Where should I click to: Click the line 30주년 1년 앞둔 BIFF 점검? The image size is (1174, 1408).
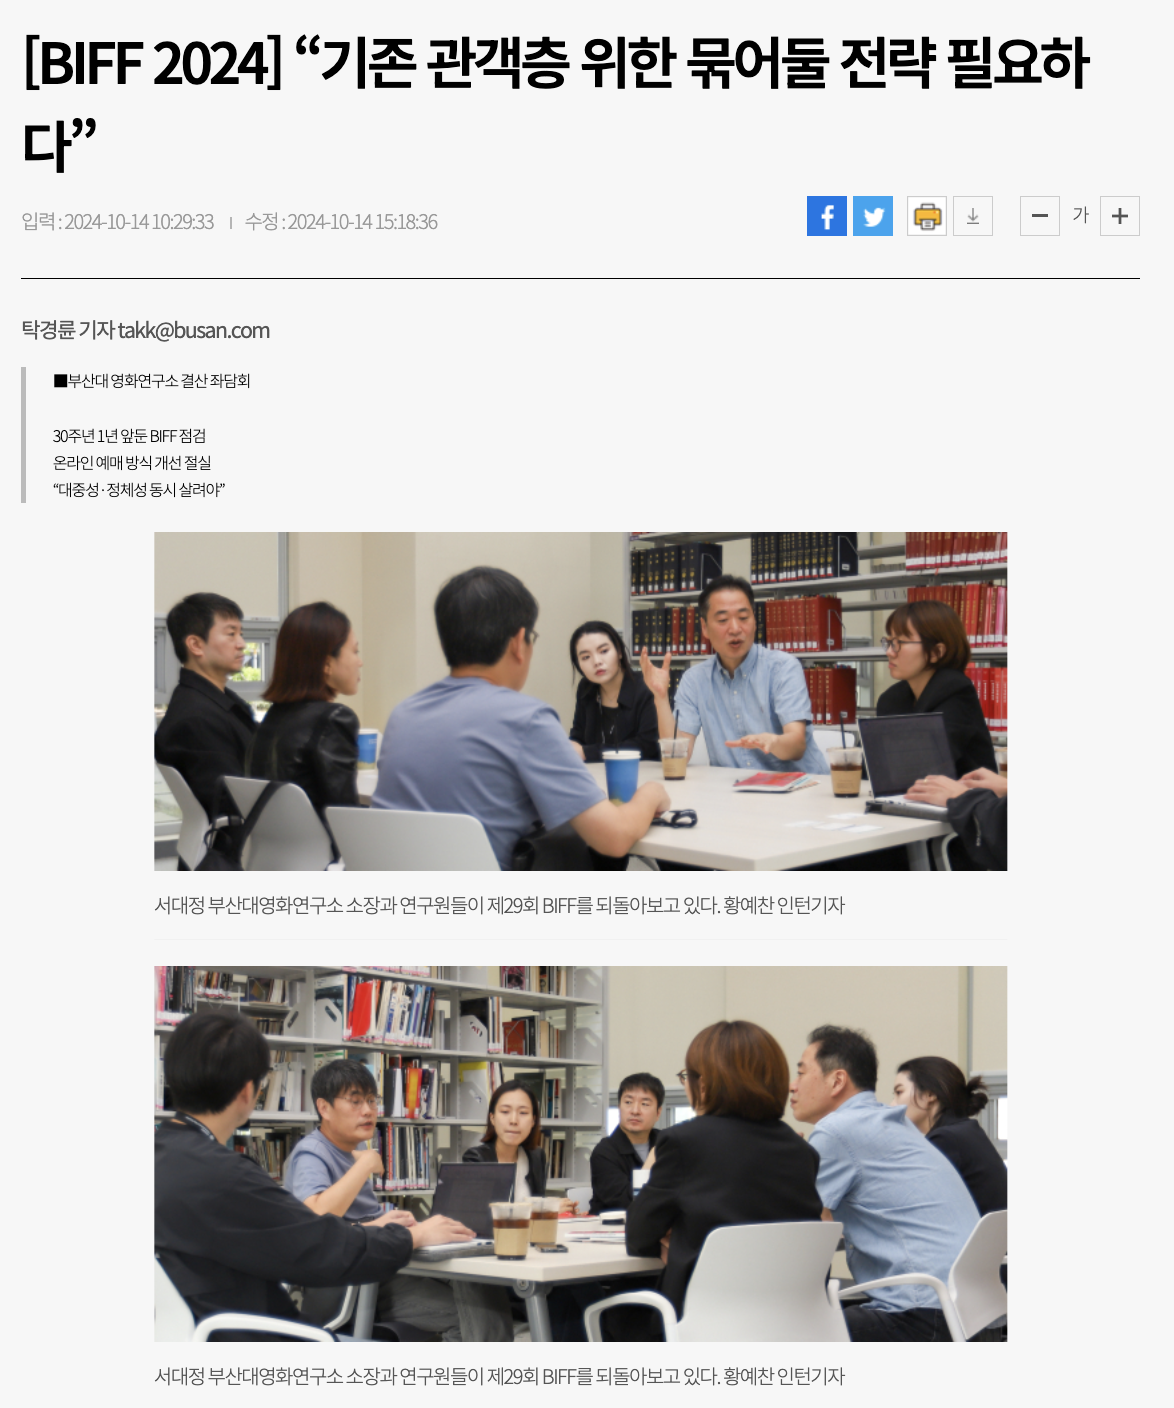pos(129,436)
